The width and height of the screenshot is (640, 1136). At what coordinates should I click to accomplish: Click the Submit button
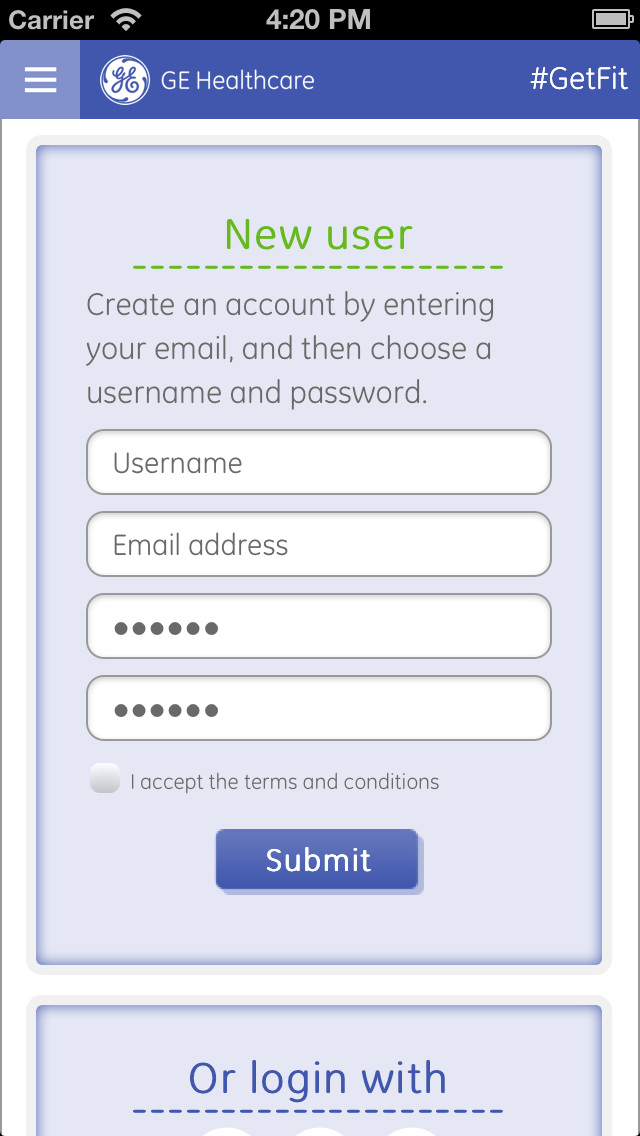(317, 860)
